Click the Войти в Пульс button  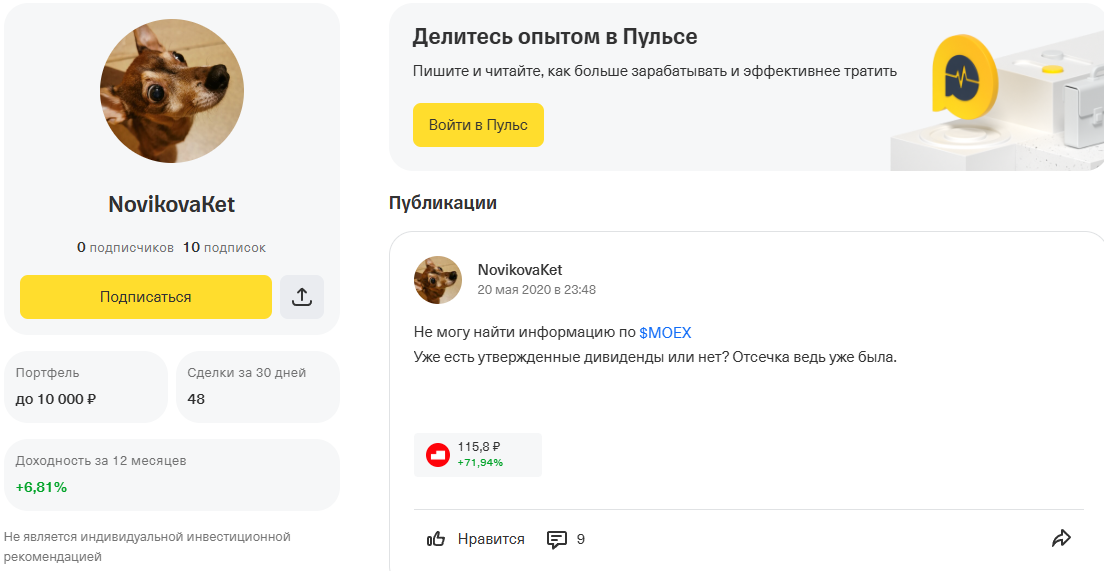tap(478, 125)
